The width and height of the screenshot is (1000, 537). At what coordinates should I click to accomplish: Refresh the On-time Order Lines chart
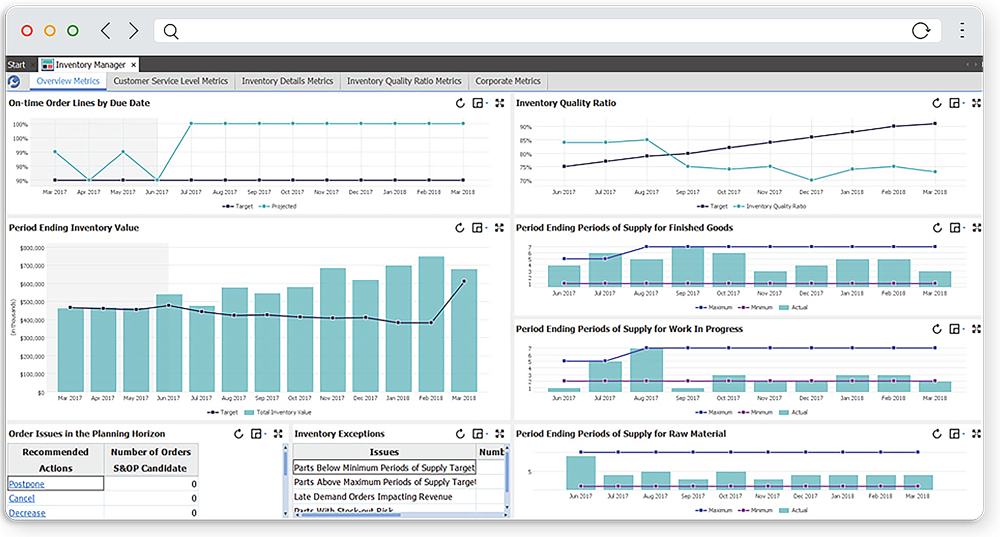click(x=459, y=103)
